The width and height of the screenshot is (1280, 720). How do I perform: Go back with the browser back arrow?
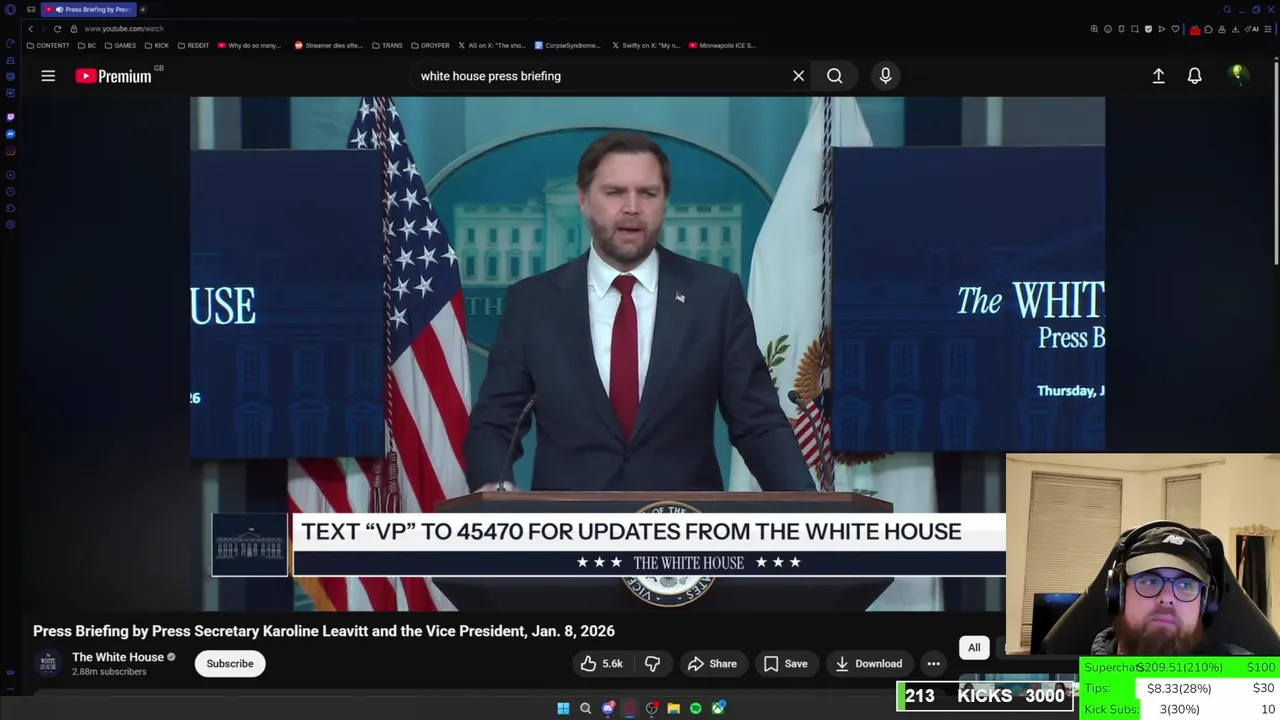point(30,29)
